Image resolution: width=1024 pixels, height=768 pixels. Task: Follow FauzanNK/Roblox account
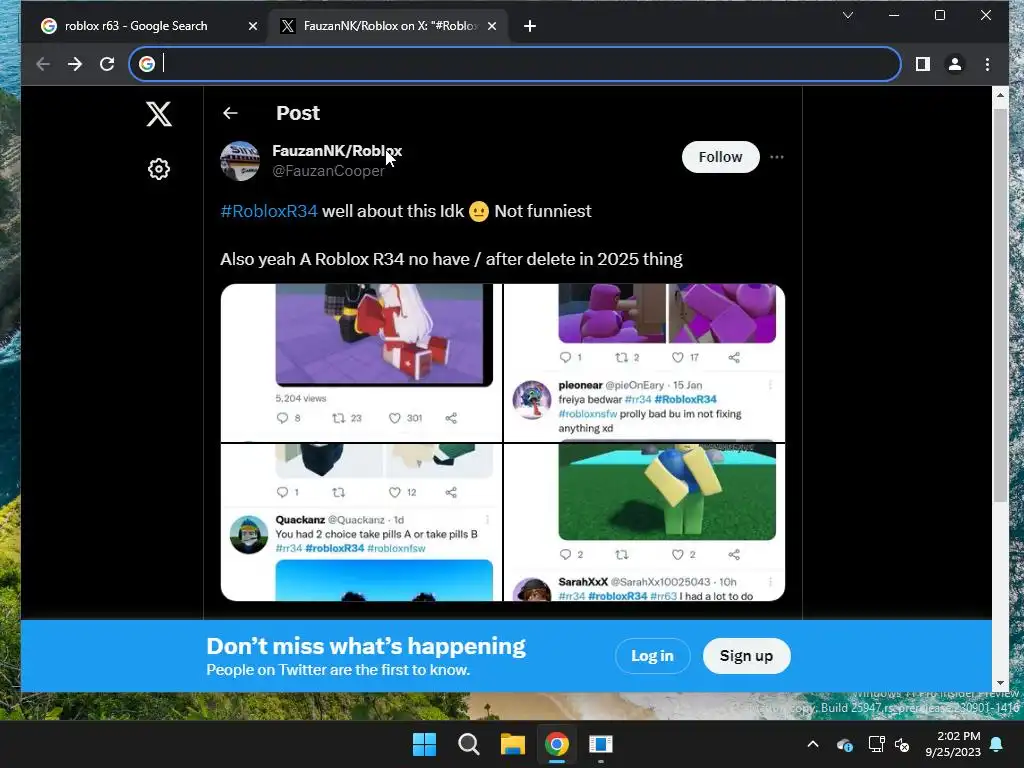coord(720,157)
